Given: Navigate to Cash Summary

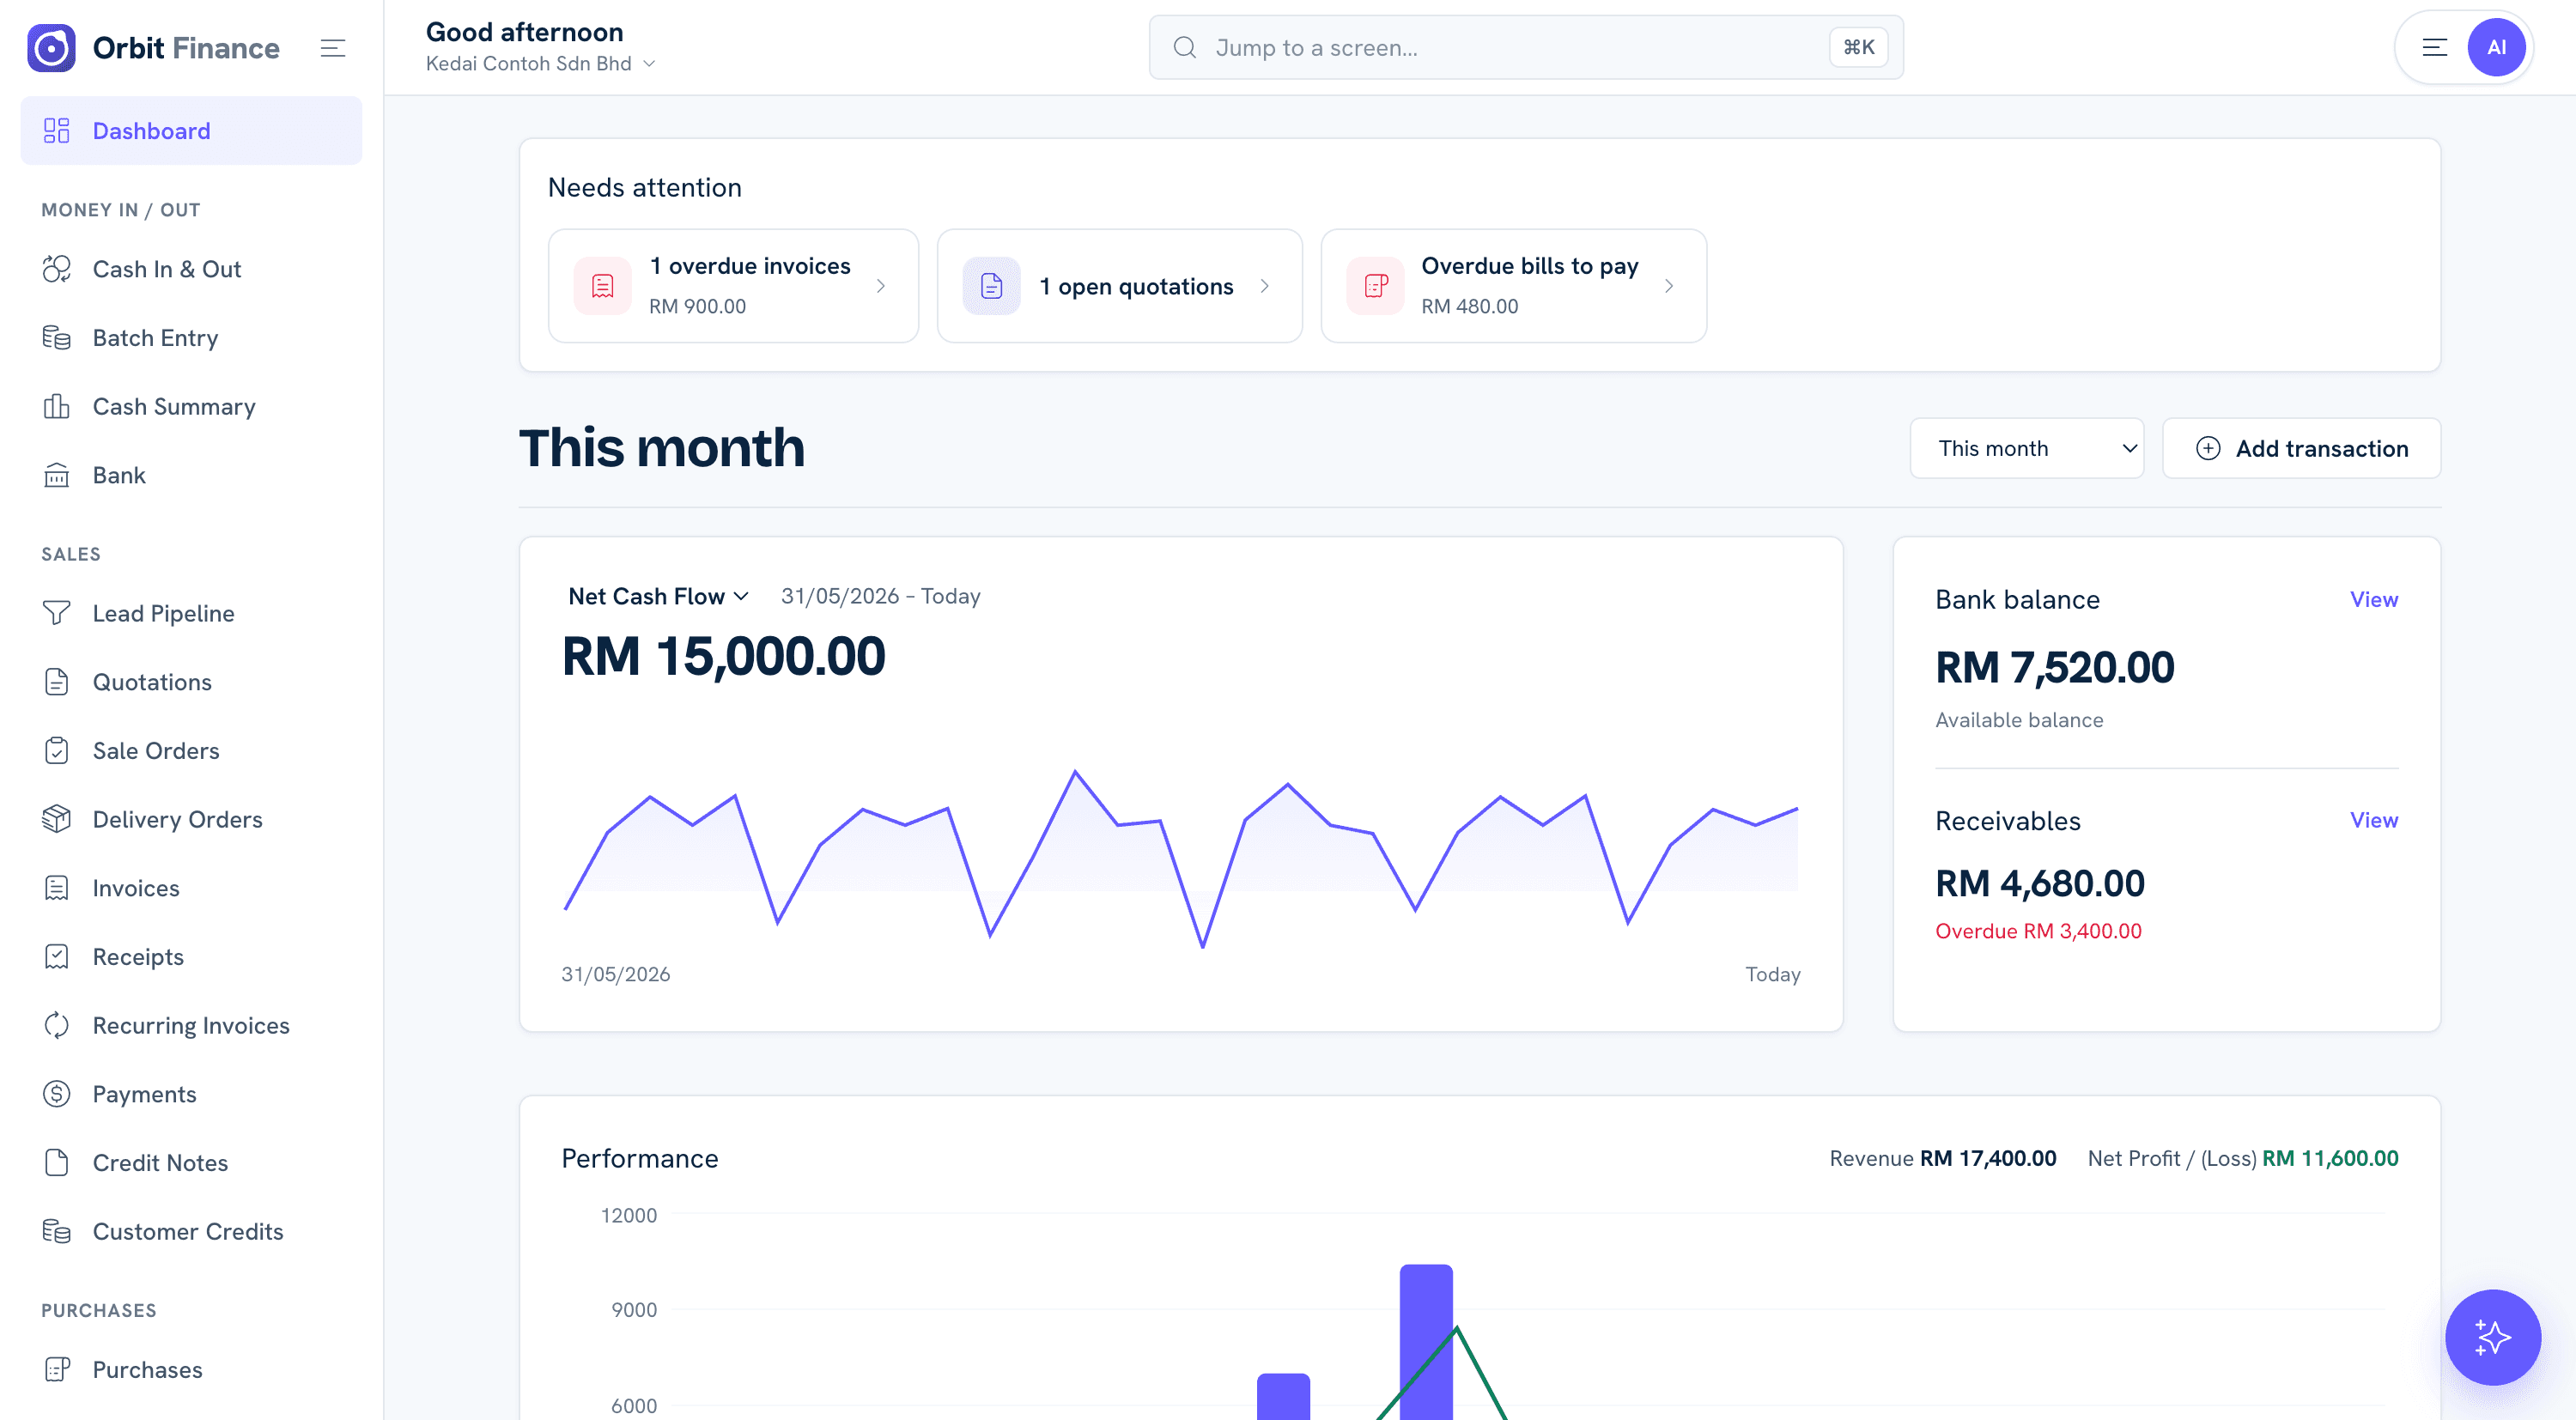Looking at the screenshot, I should click(x=191, y=407).
